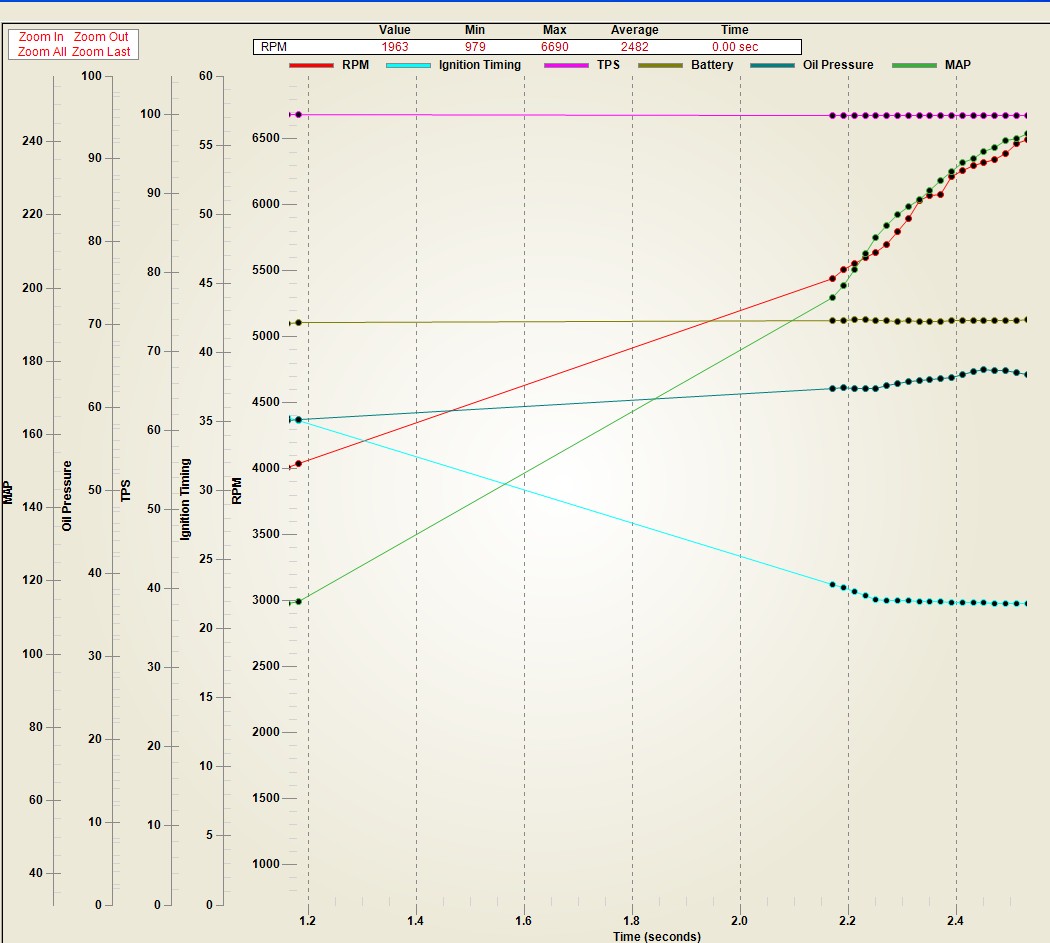Click the Time (seconds) axis title
This screenshot has height=943, width=1050.
[656, 936]
